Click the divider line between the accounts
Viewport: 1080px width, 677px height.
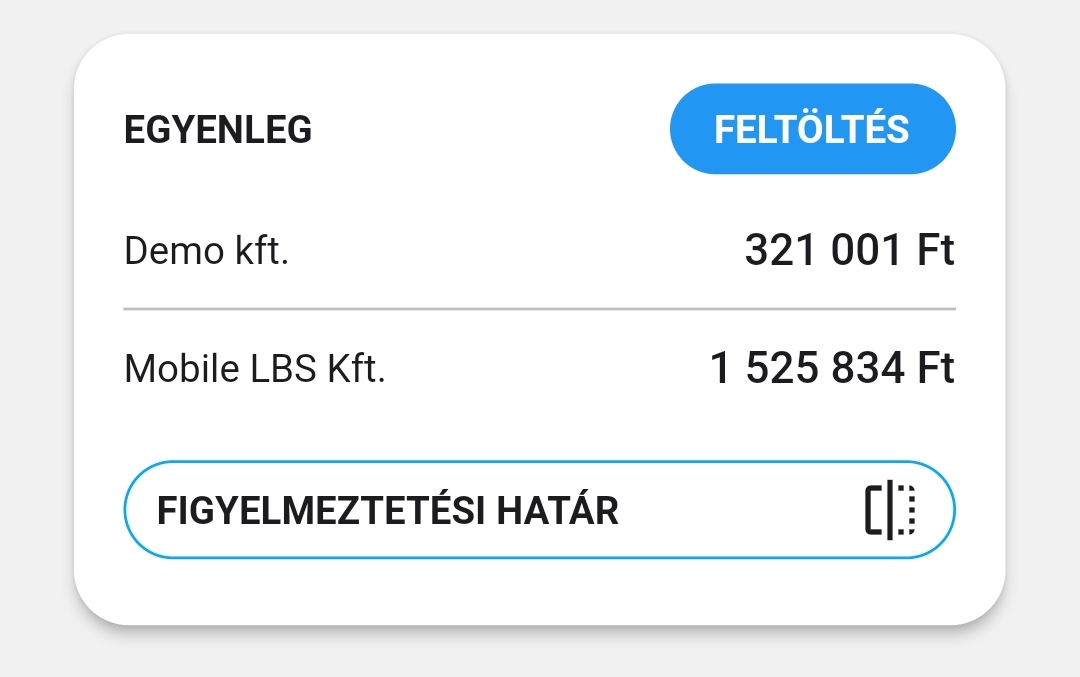point(539,310)
